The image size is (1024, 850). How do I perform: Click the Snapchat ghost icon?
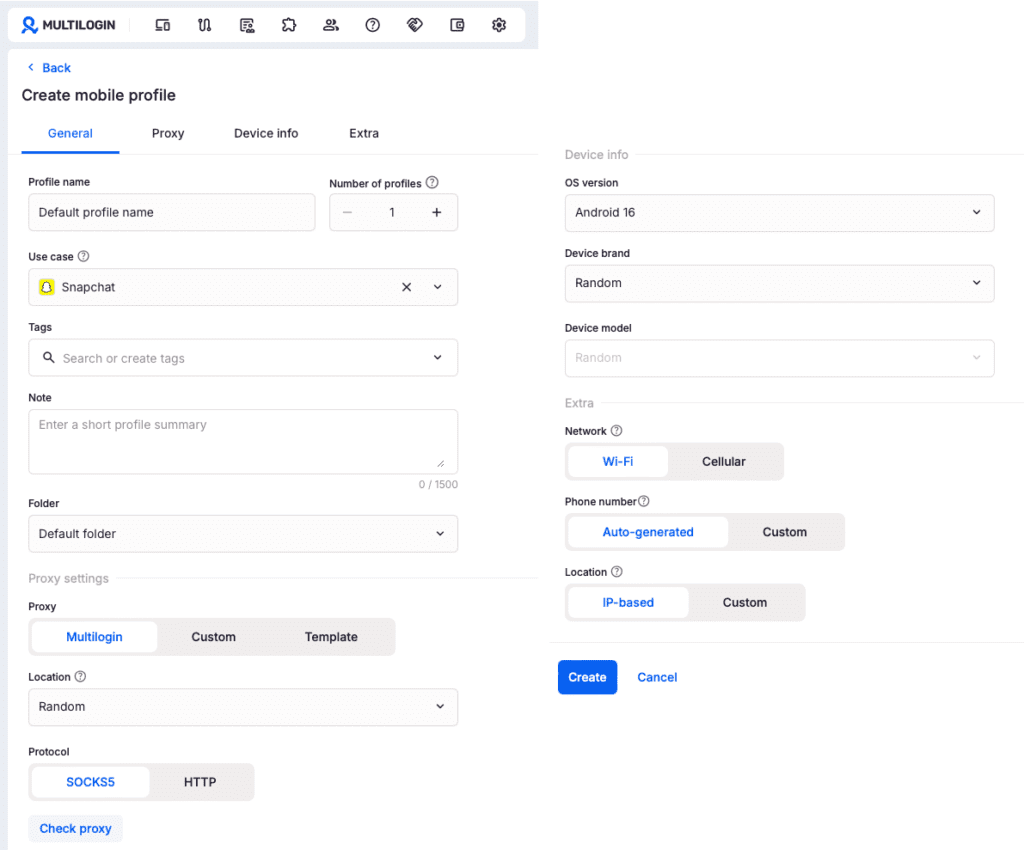[x=47, y=287]
